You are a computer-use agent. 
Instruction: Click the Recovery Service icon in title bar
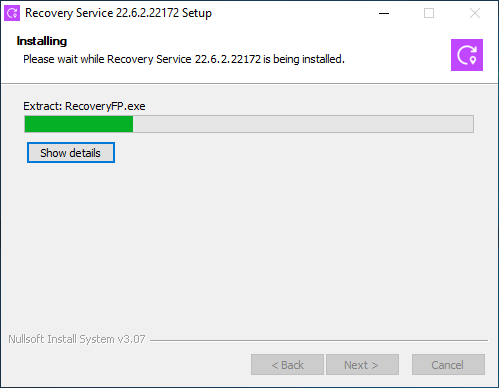pos(12,13)
